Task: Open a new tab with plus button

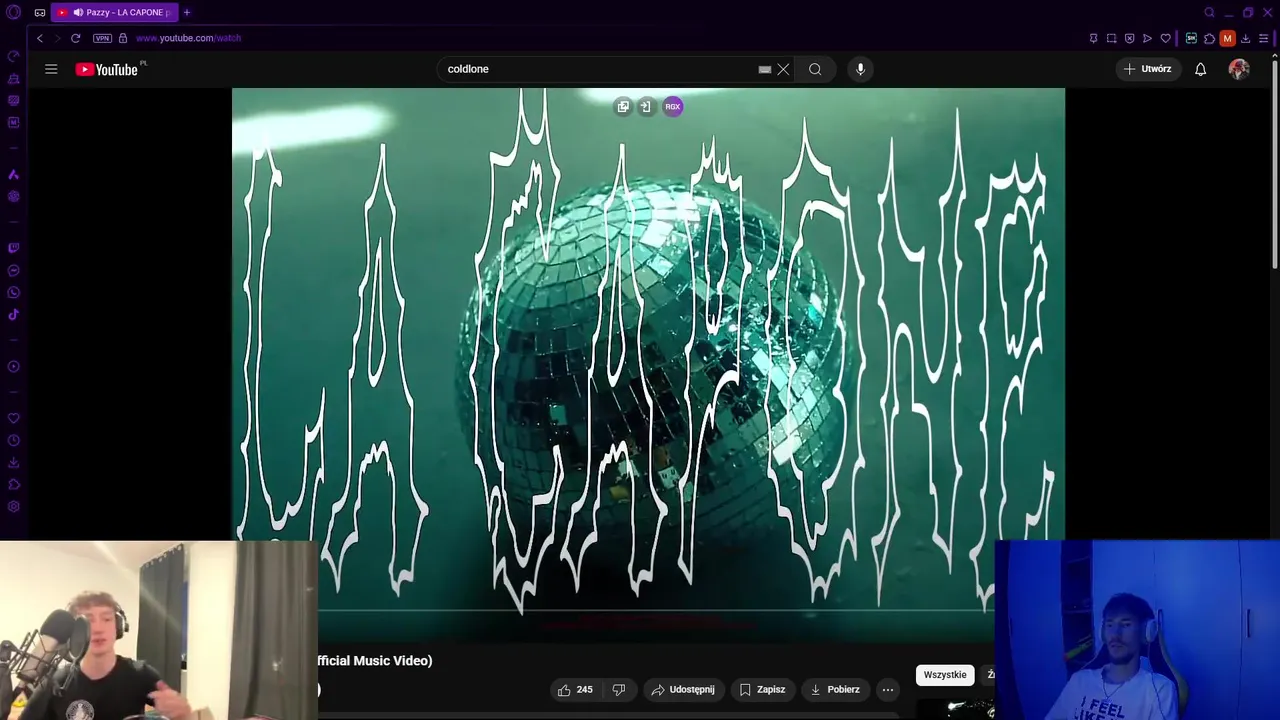Action: tap(186, 12)
